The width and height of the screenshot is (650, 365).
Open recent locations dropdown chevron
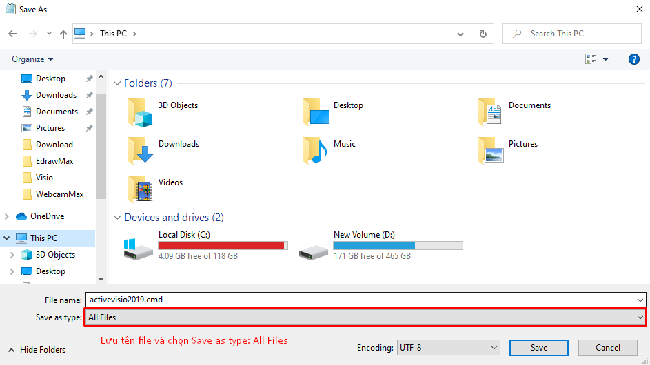[49, 34]
